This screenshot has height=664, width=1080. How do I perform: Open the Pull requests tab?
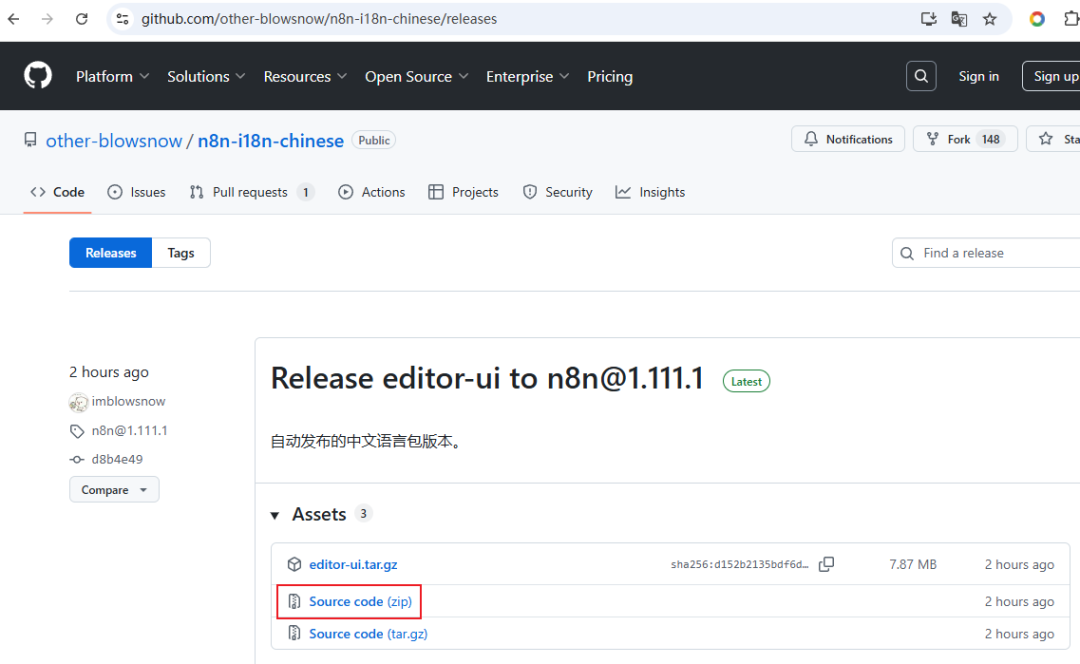coord(251,192)
